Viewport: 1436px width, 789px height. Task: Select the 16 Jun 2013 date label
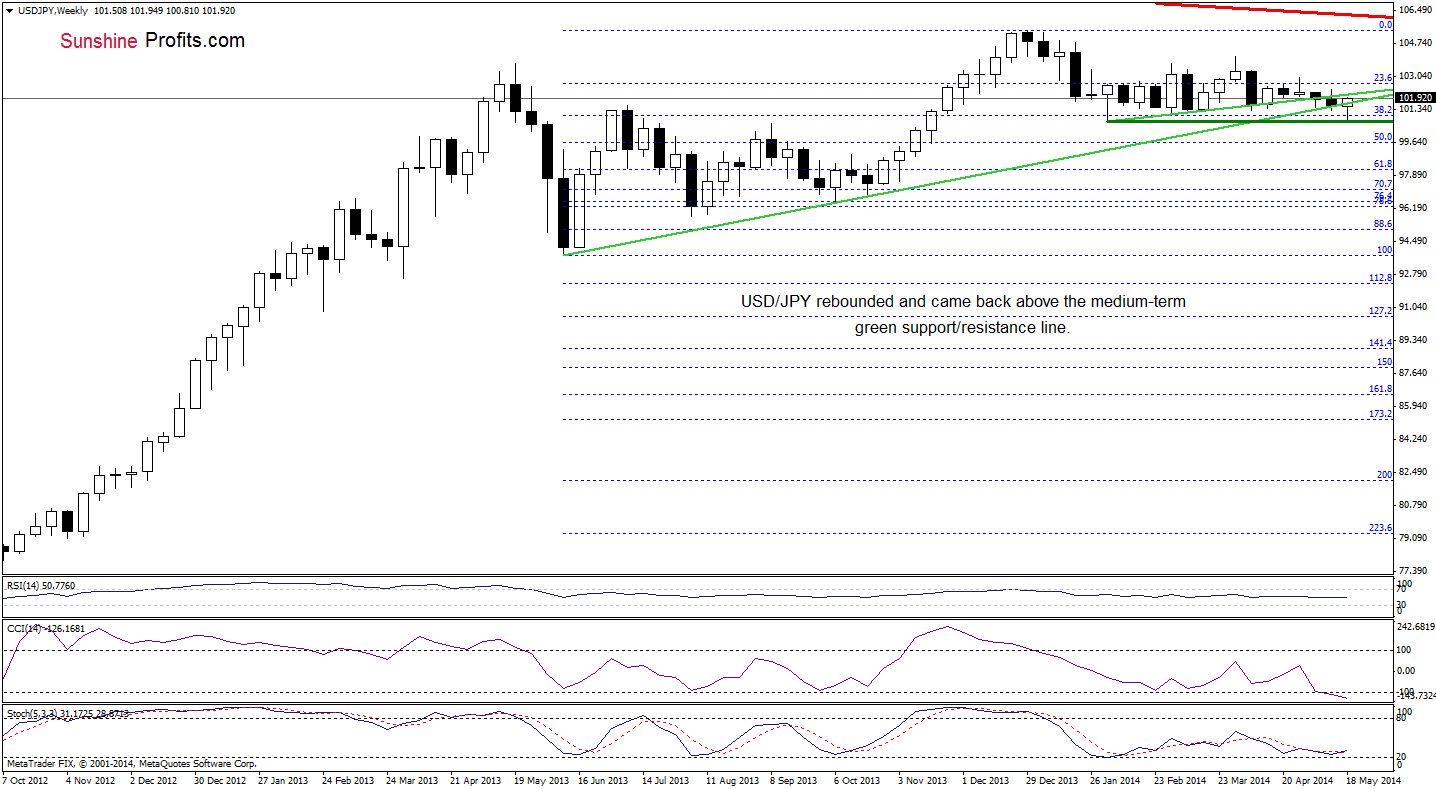click(603, 779)
